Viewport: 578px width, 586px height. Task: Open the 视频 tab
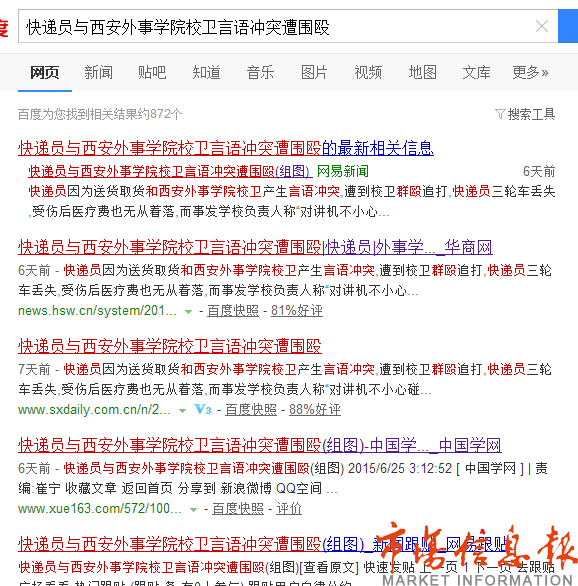pyautogui.click(x=368, y=73)
